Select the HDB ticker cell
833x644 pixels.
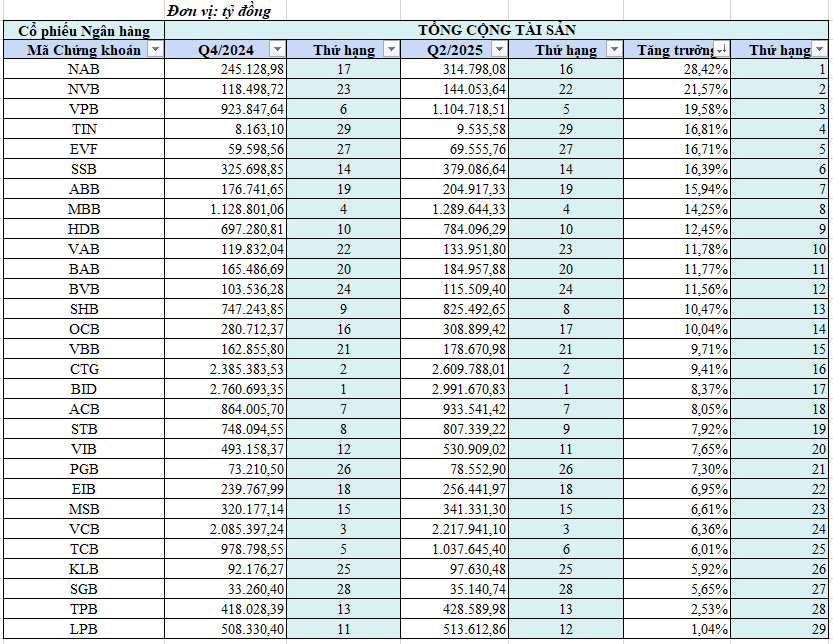[x=84, y=229]
